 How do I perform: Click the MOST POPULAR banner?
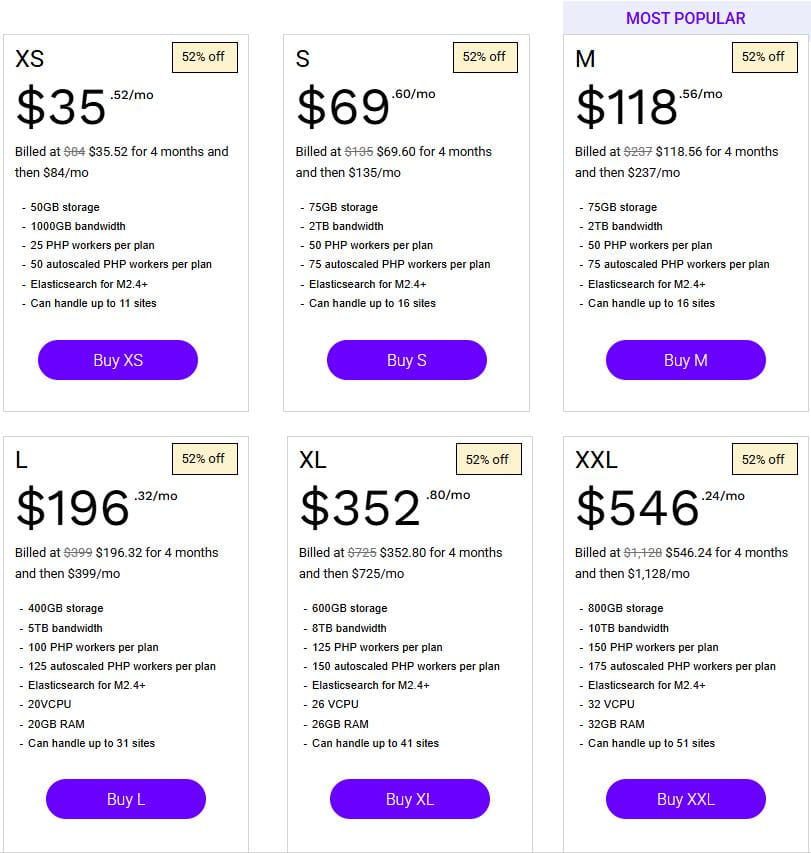click(685, 18)
